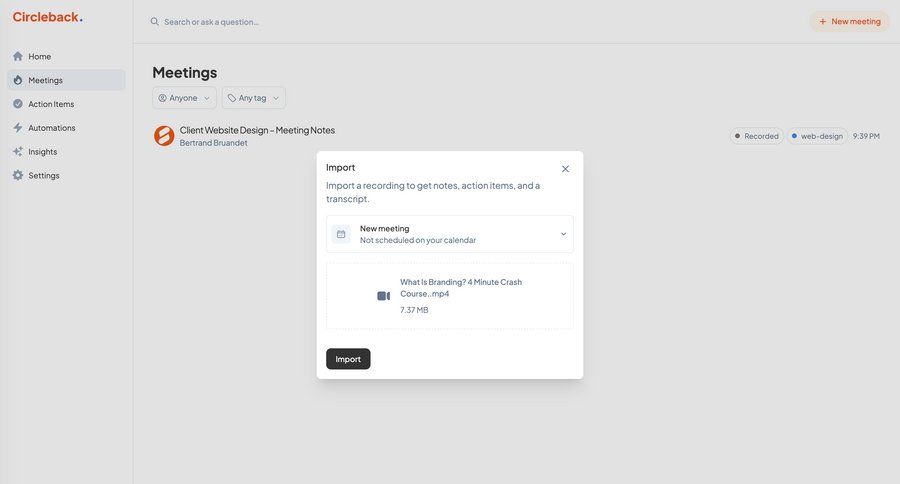
Task: Click the web-design tag badge
Action: tap(816, 136)
